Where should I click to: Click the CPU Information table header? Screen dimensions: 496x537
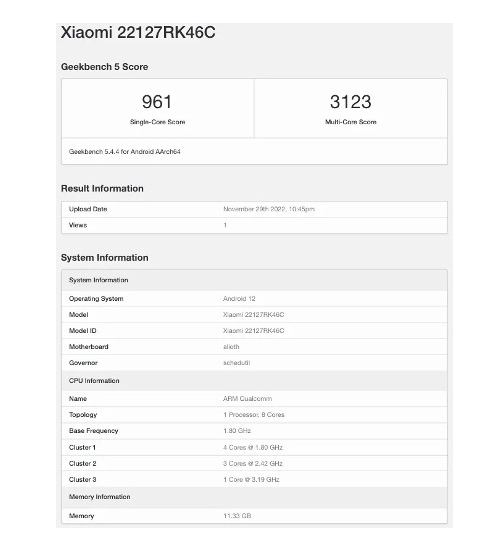coord(254,381)
